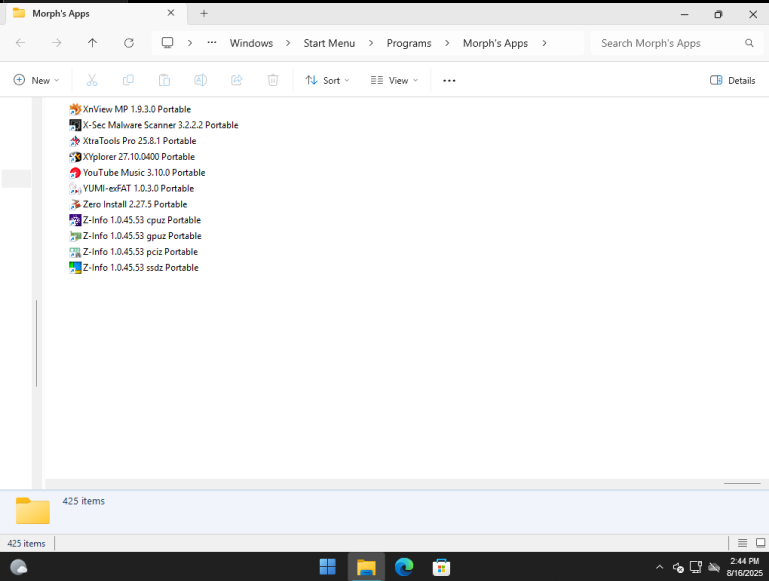Select XYplorer 27.10.0400 Portable name

pyautogui.click(x=139, y=157)
